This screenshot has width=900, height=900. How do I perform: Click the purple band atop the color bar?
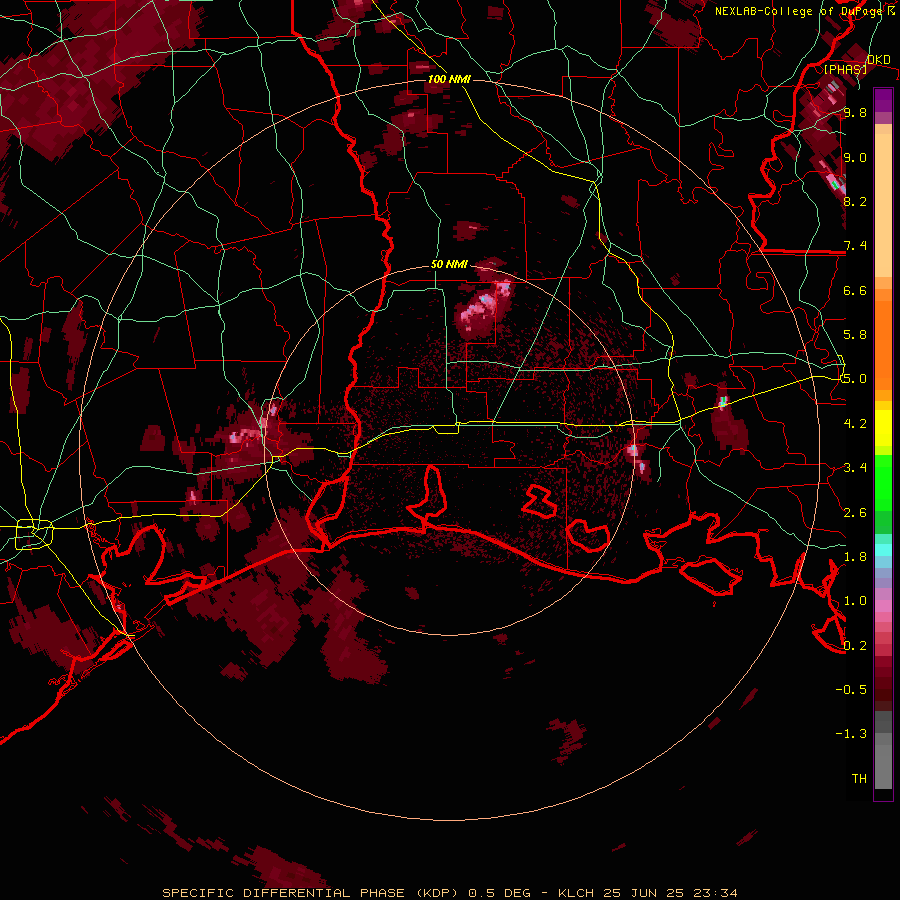(883, 101)
